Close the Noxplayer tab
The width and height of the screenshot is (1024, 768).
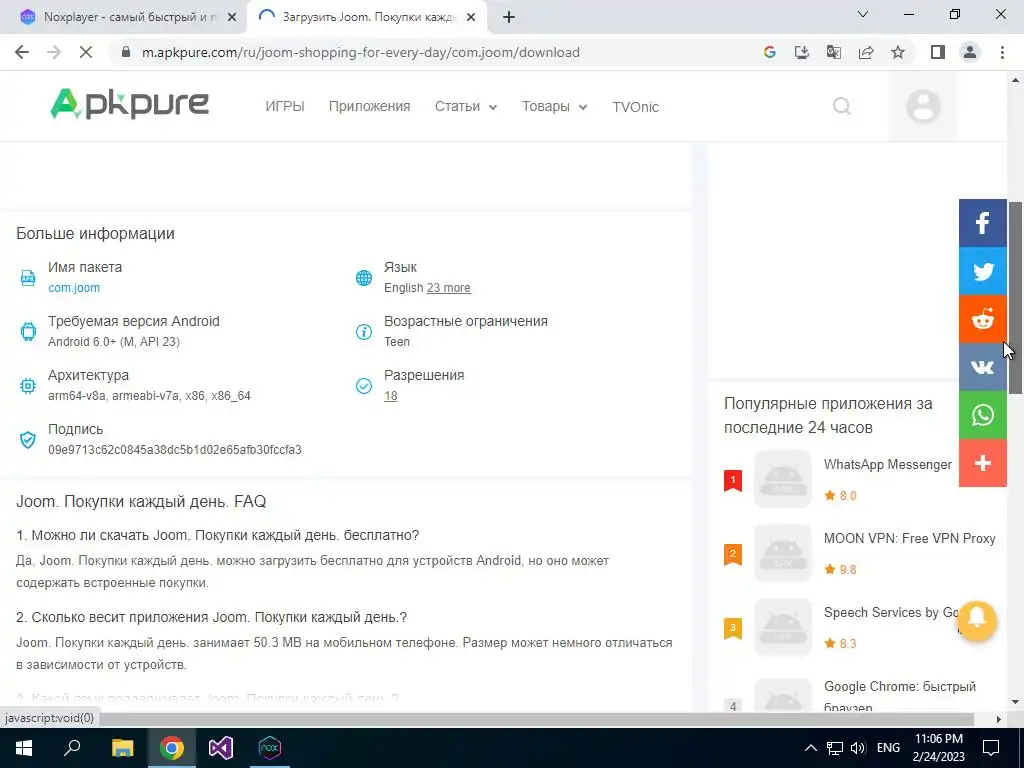pyautogui.click(x=232, y=17)
